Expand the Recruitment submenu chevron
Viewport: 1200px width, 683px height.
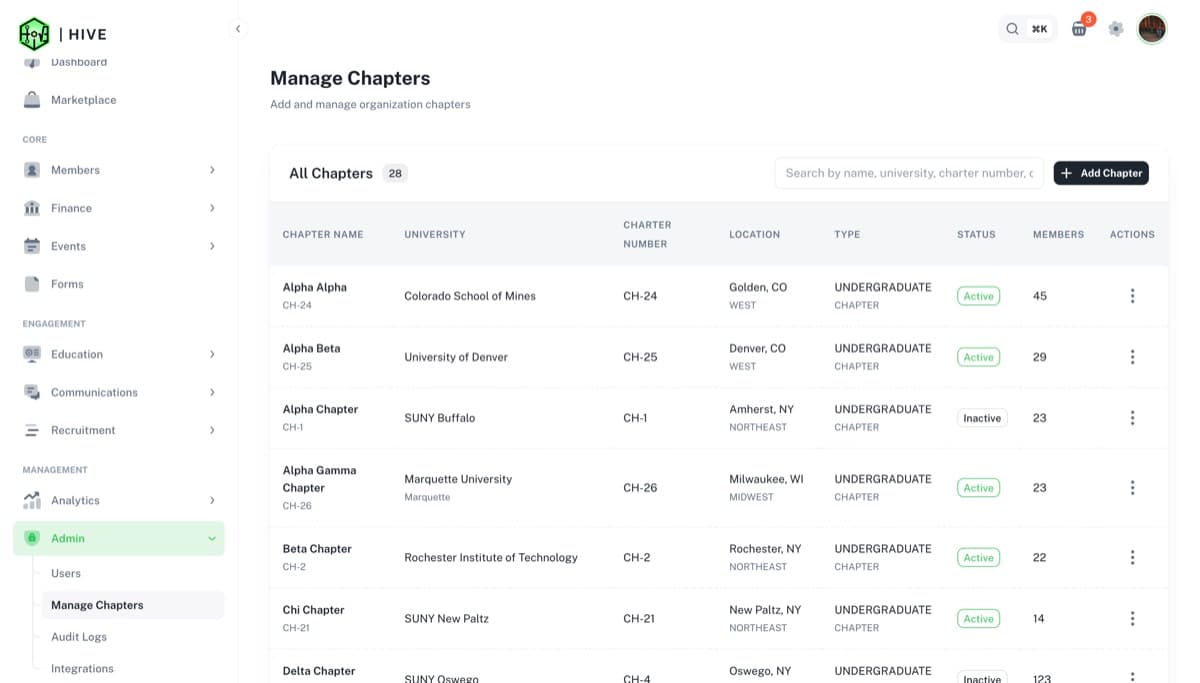(212, 430)
